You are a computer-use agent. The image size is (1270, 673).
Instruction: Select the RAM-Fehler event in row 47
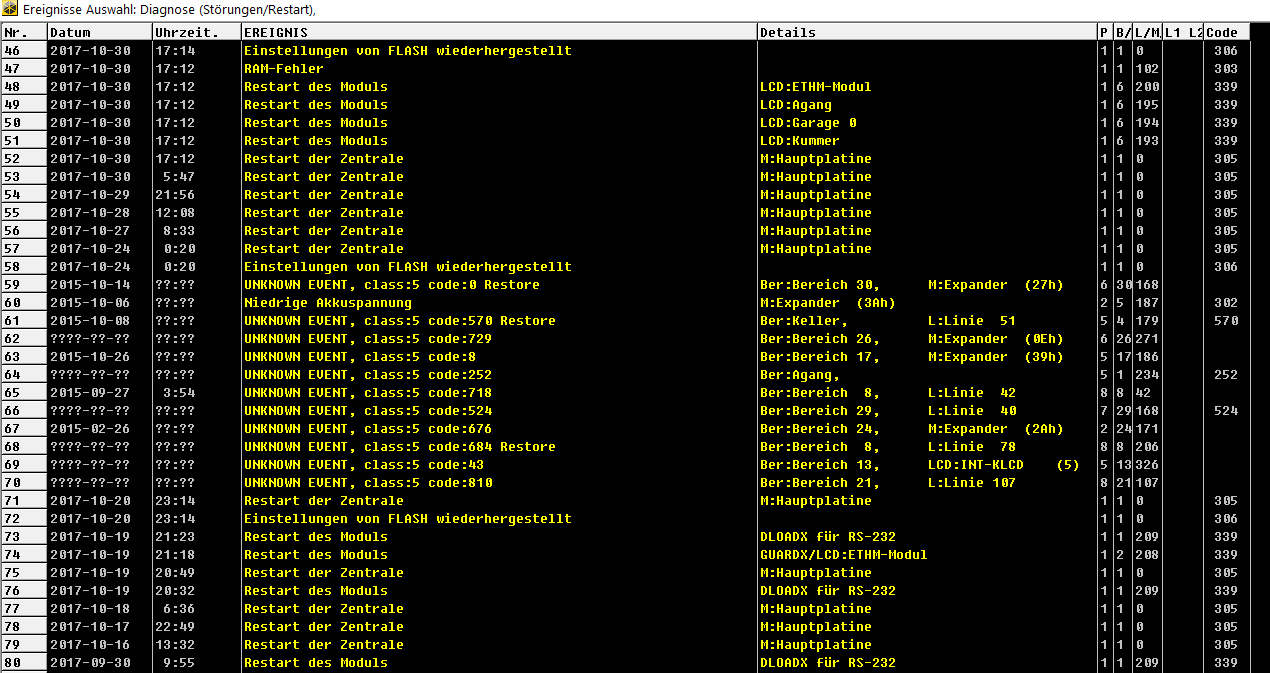[x=284, y=69]
